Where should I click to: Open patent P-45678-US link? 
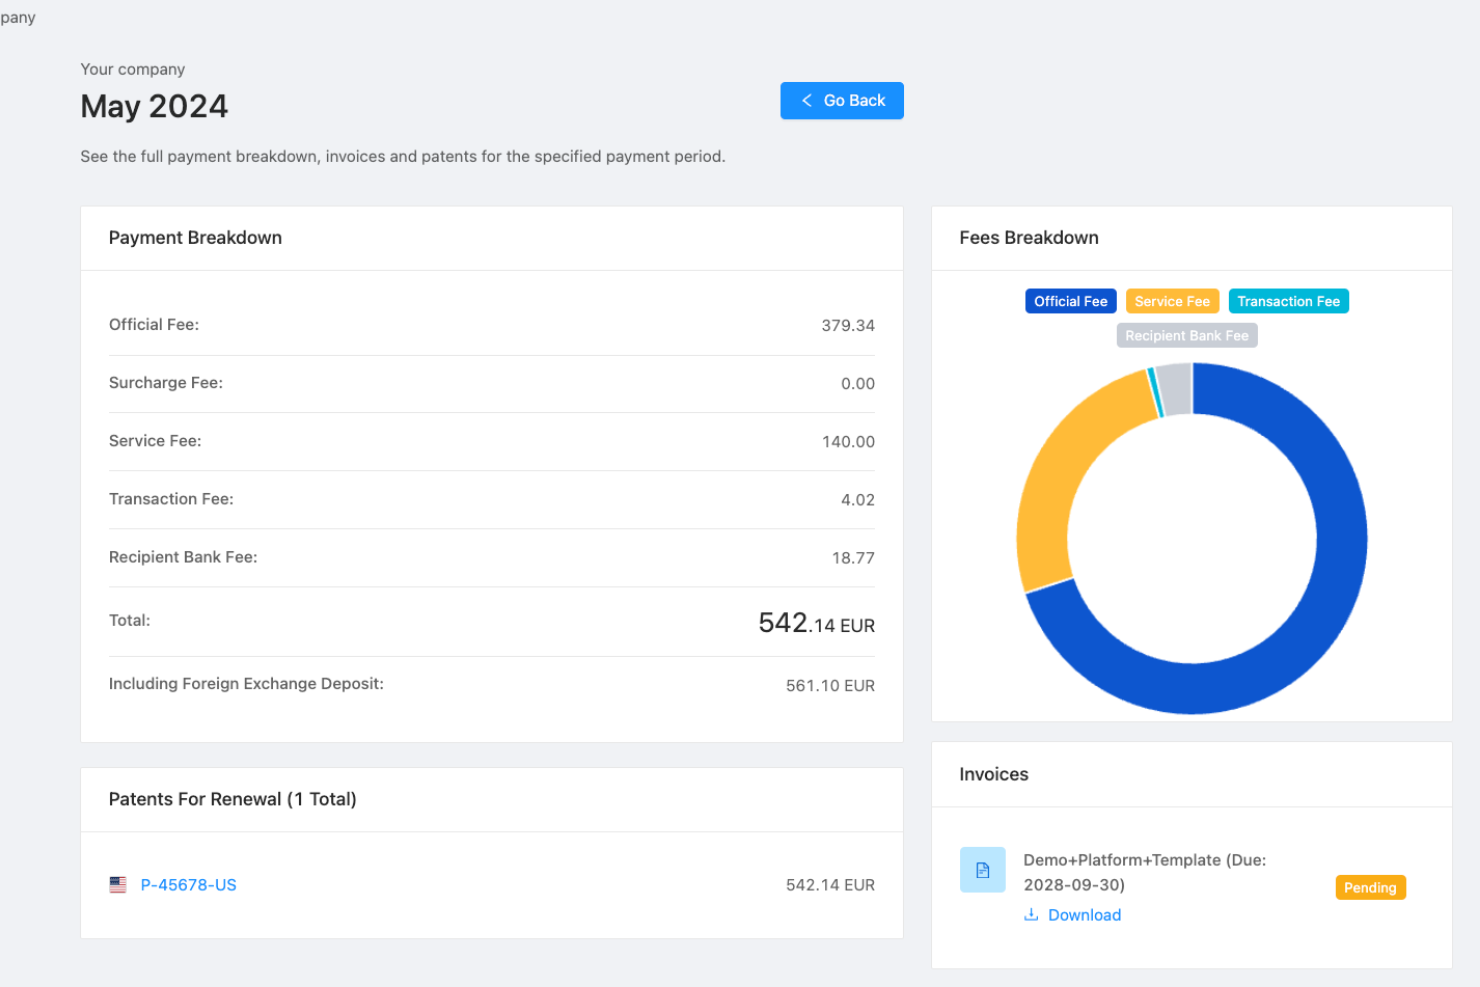pos(188,885)
